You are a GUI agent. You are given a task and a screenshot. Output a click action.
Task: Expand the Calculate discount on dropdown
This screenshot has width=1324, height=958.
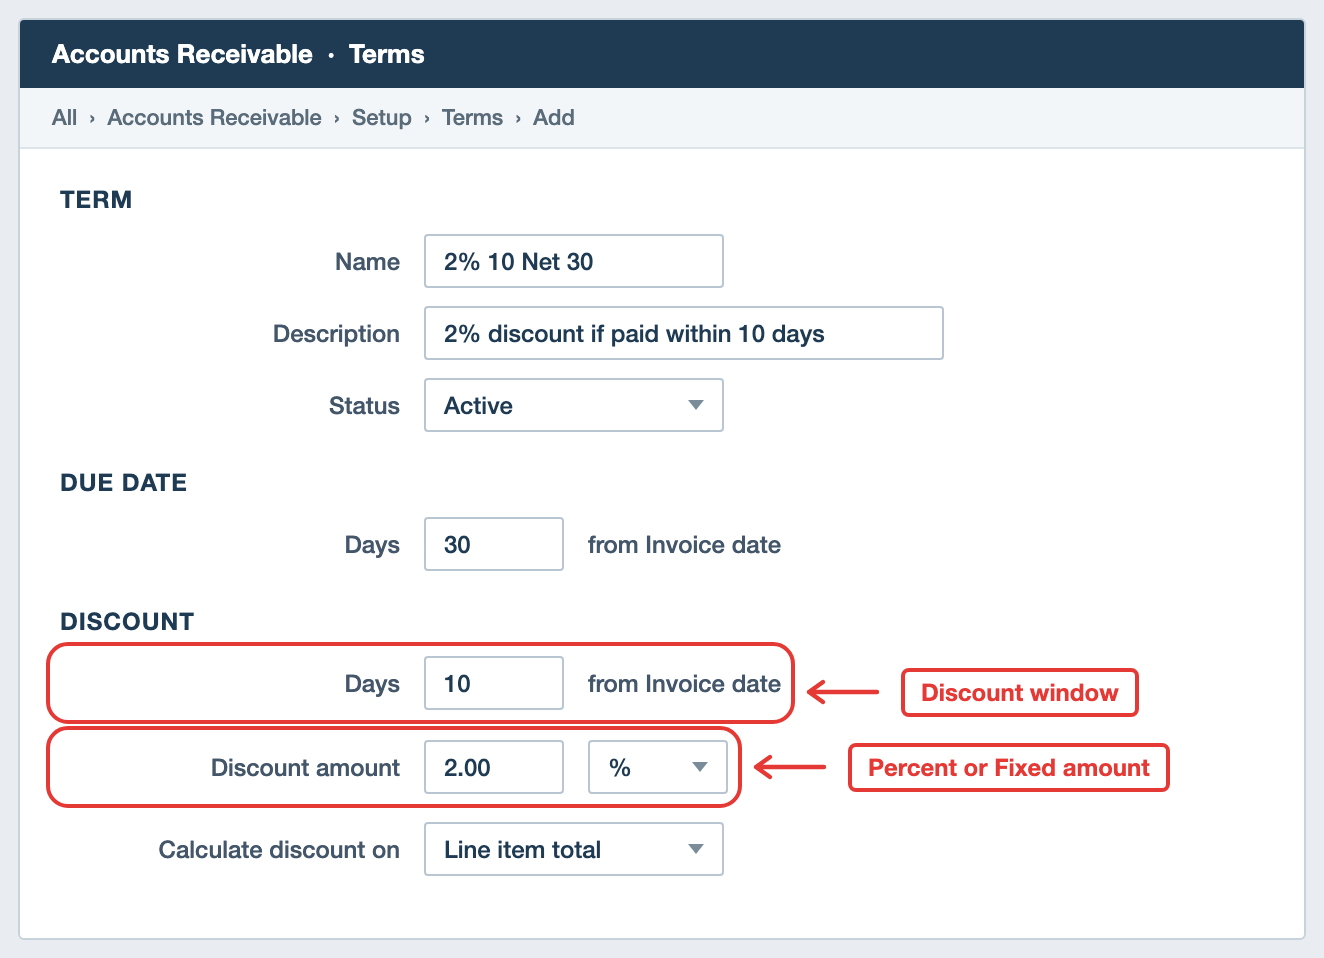[574, 849]
